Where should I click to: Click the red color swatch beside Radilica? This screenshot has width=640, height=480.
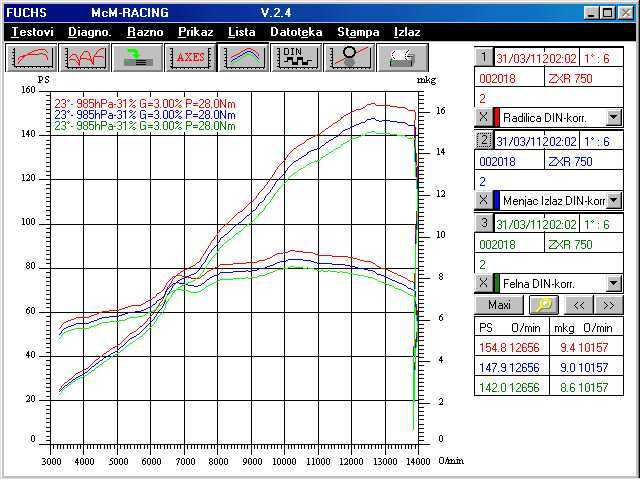click(497, 118)
